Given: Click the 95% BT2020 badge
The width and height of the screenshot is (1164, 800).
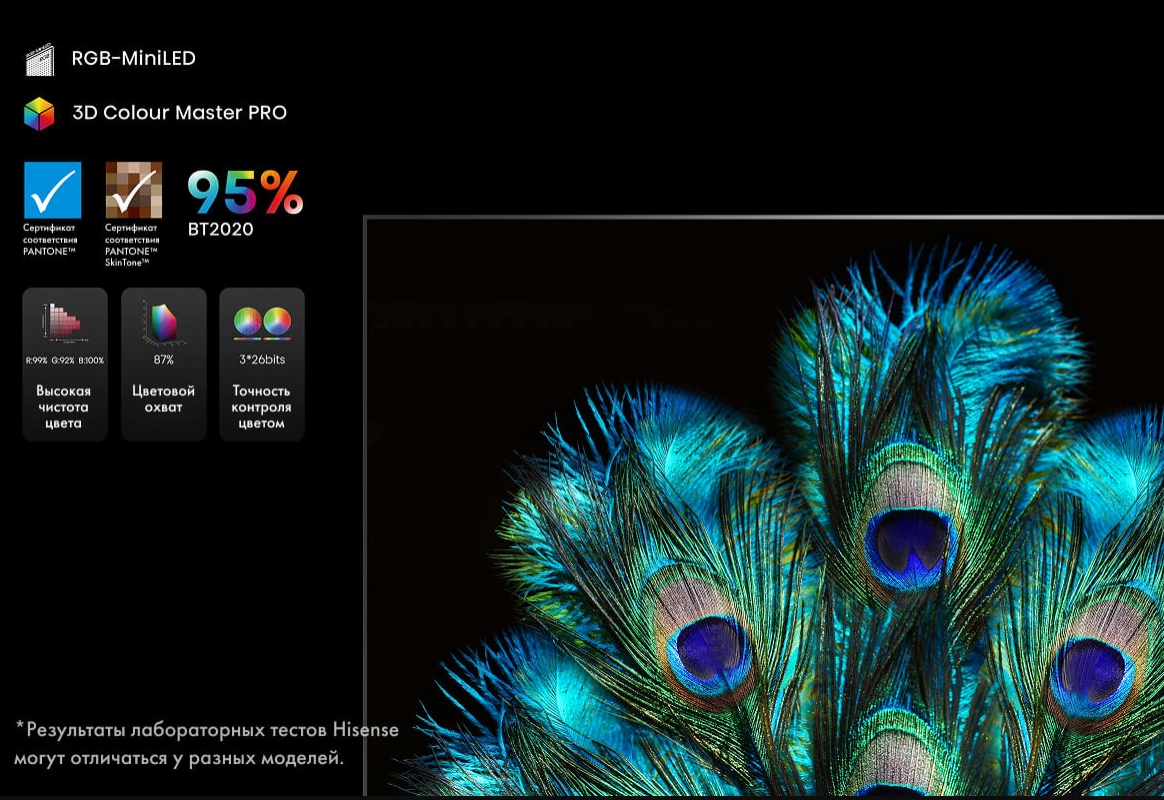Looking at the screenshot, I should 245,203.
